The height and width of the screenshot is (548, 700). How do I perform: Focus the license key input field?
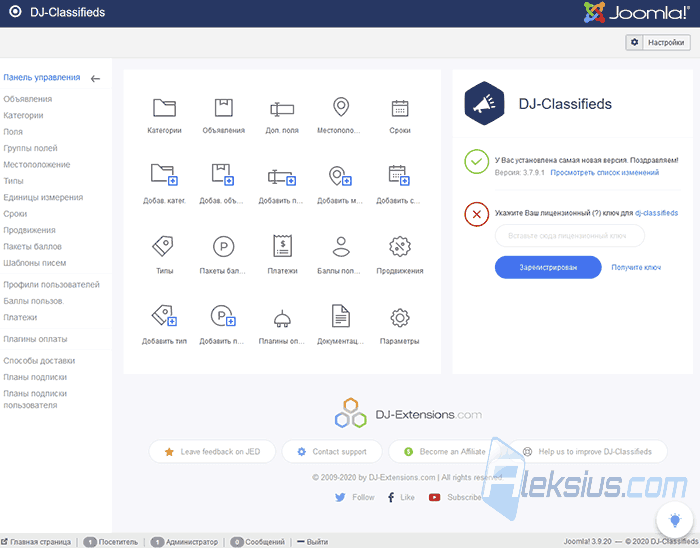569,236
